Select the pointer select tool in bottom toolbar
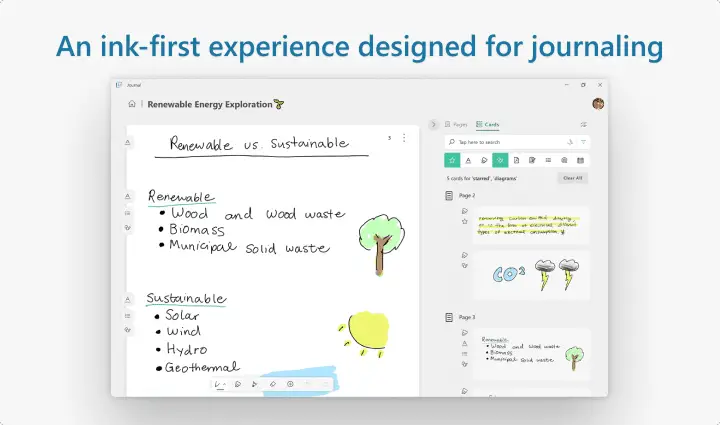Screen dimensions: 720x425 pos(255,384)
